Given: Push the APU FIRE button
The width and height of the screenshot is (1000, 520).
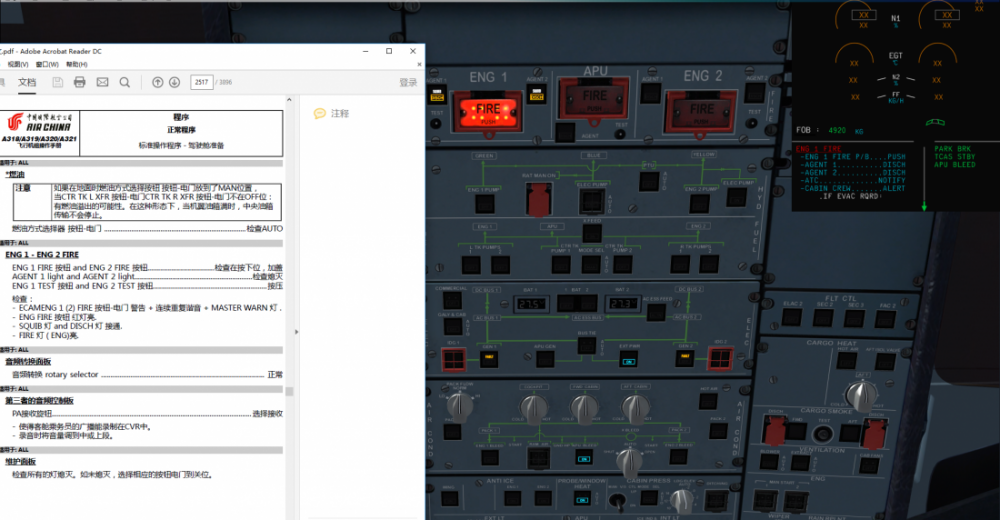Looking at the screenshot, I should [595, 103].
